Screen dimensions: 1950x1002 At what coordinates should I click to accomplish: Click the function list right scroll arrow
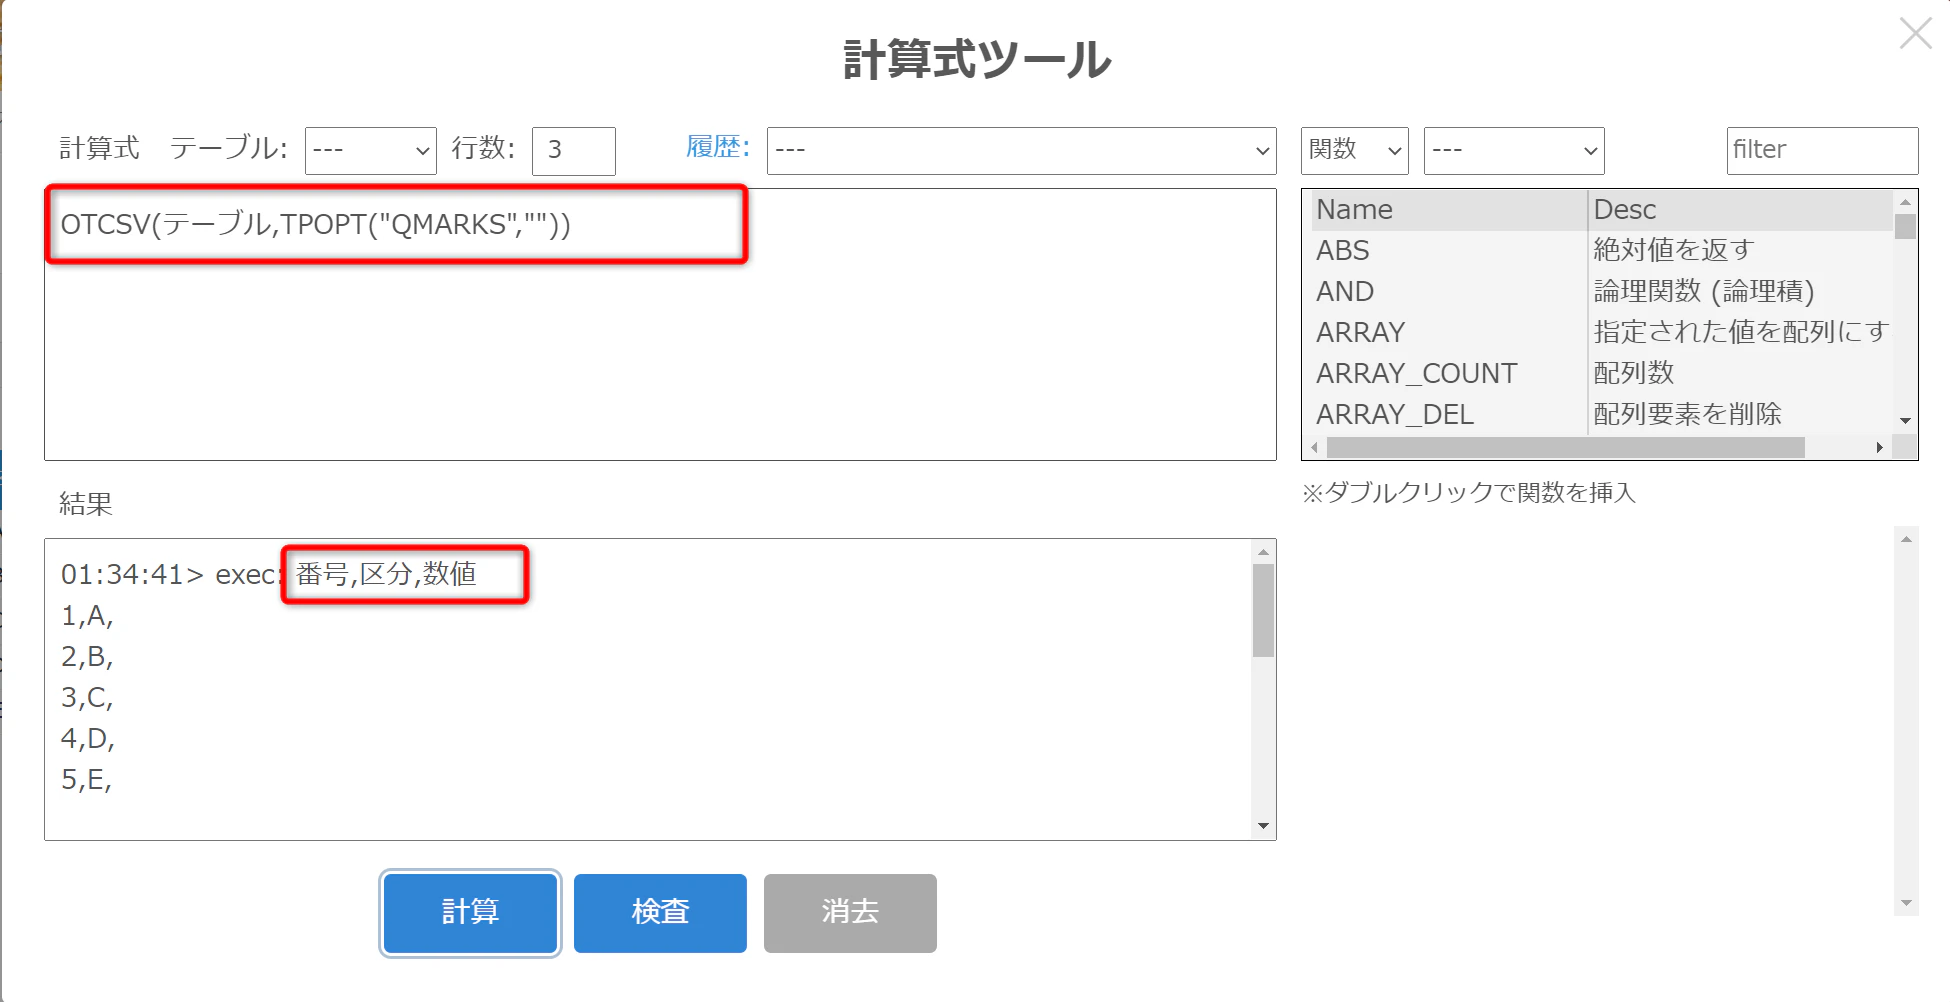tap(1880, 448)
